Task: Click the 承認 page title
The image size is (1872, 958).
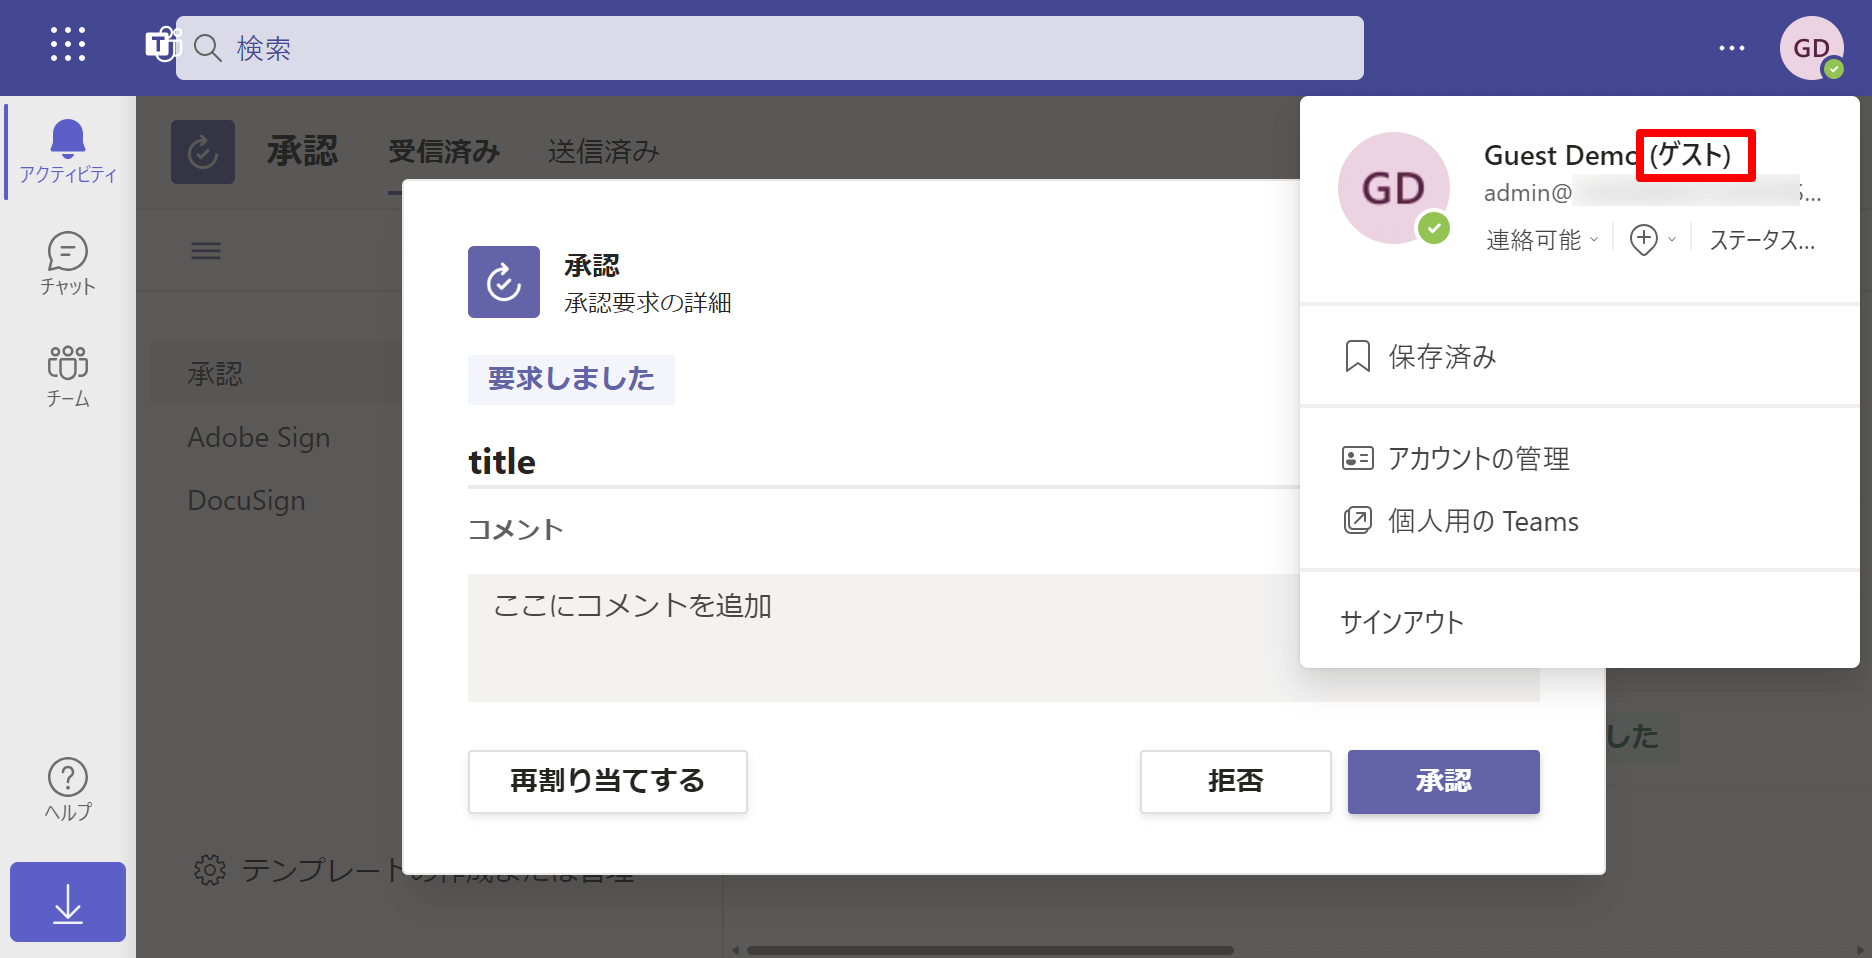Action: pos(303,152)
